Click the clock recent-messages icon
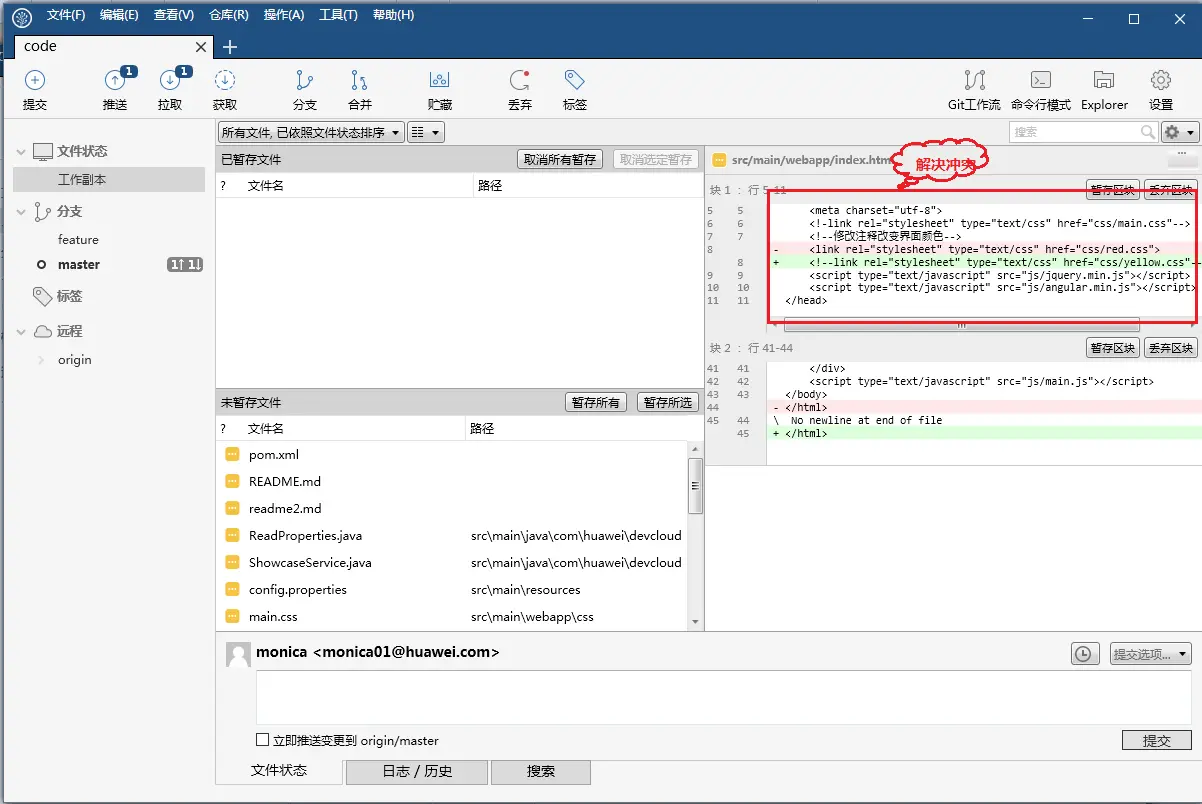 pos(1083,654)
